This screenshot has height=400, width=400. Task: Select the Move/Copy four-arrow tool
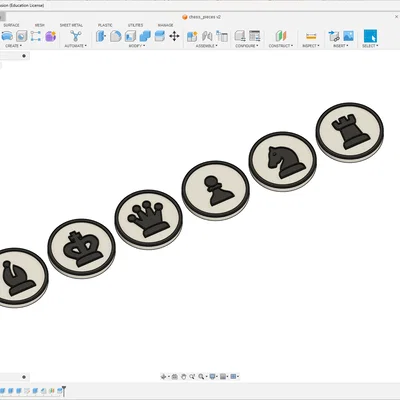click(174, 36)
